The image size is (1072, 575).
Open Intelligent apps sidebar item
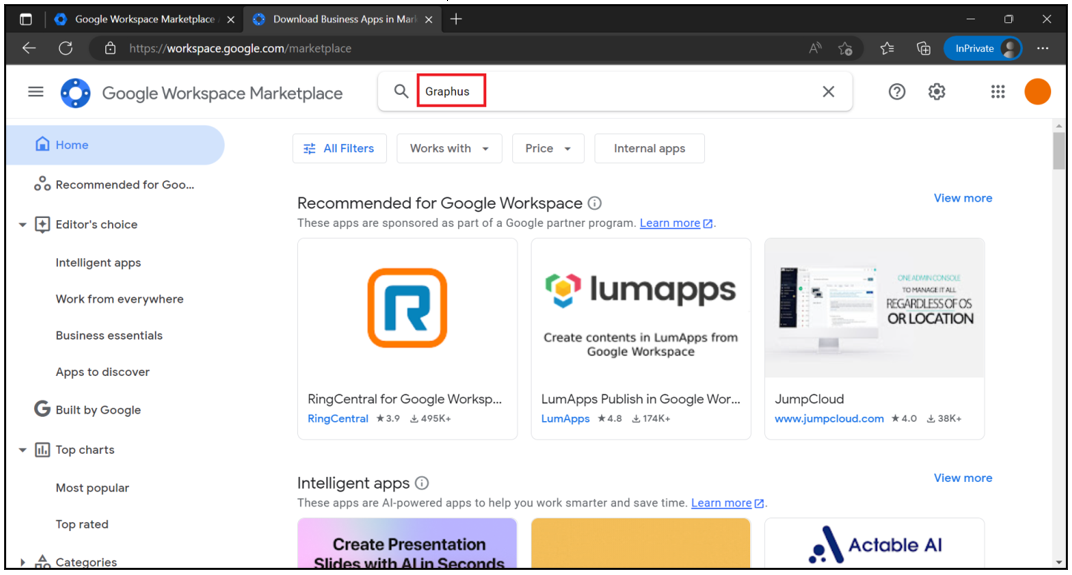tap(98, 263)
